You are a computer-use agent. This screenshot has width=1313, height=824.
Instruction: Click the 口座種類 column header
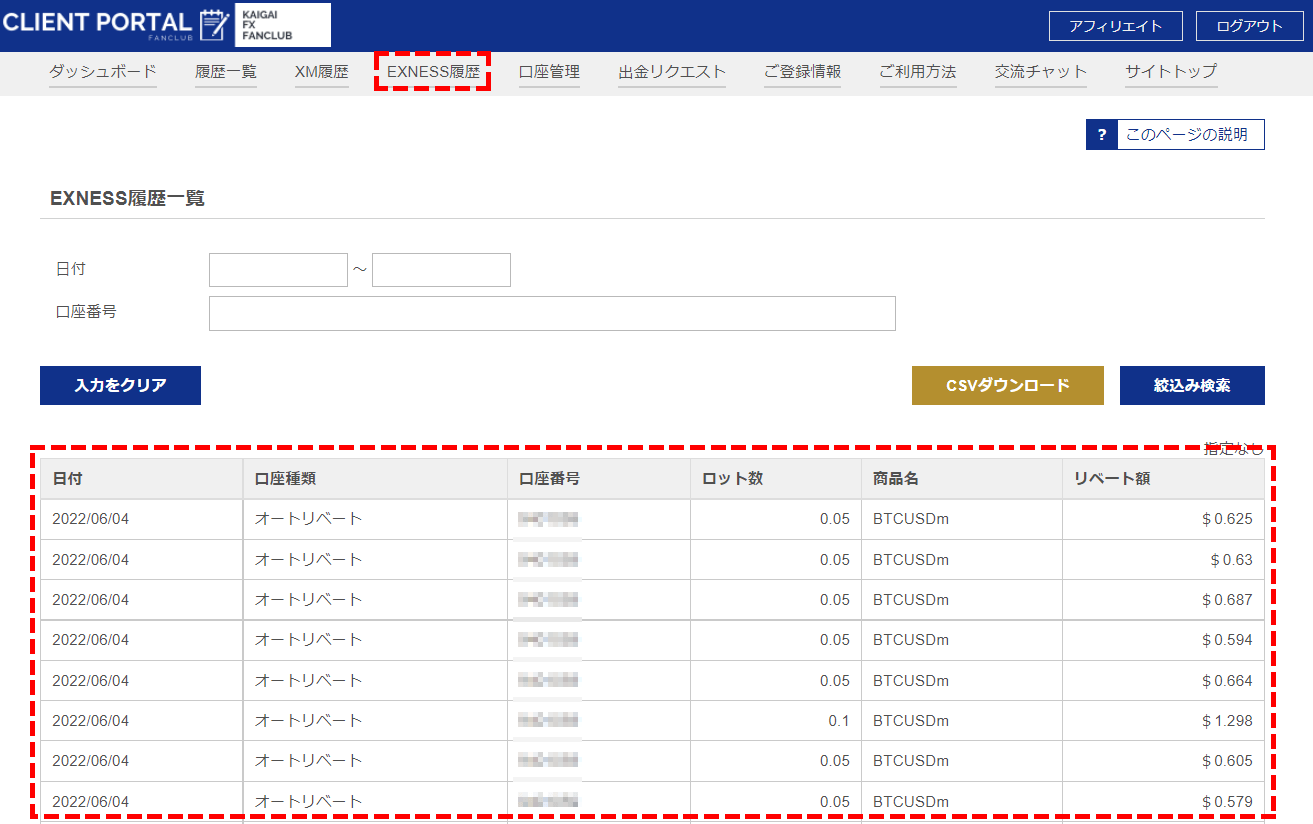click(375, 479)
